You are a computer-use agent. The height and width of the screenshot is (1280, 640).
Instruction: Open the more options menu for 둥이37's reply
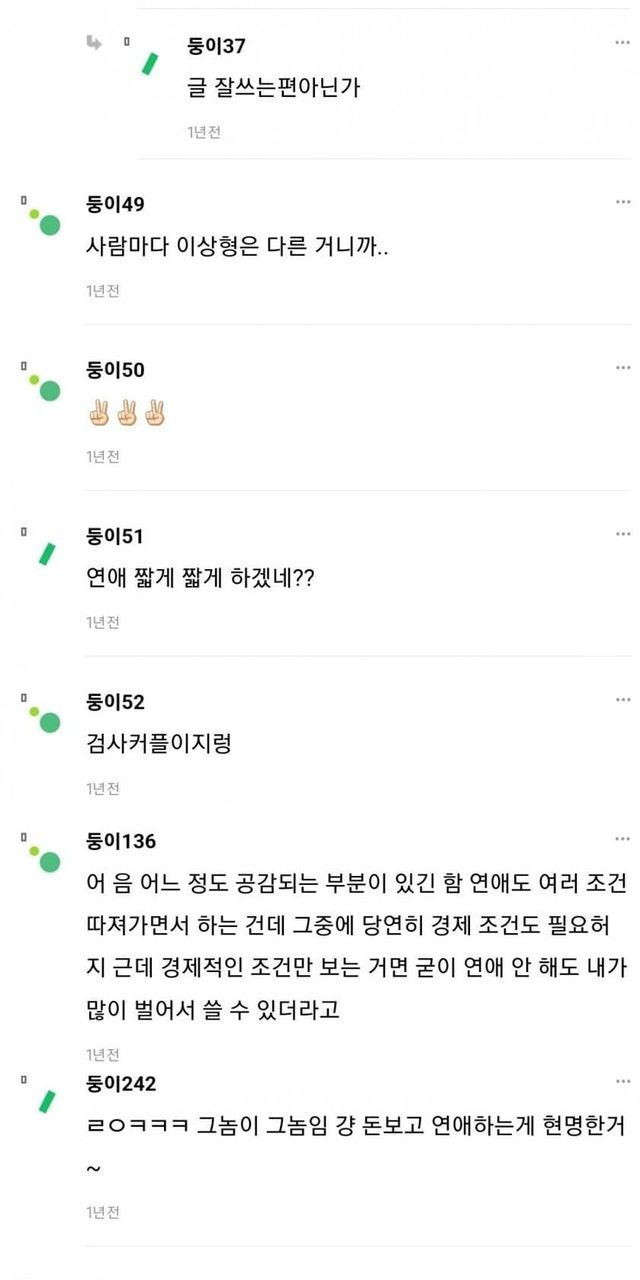[x=622, y=44]
